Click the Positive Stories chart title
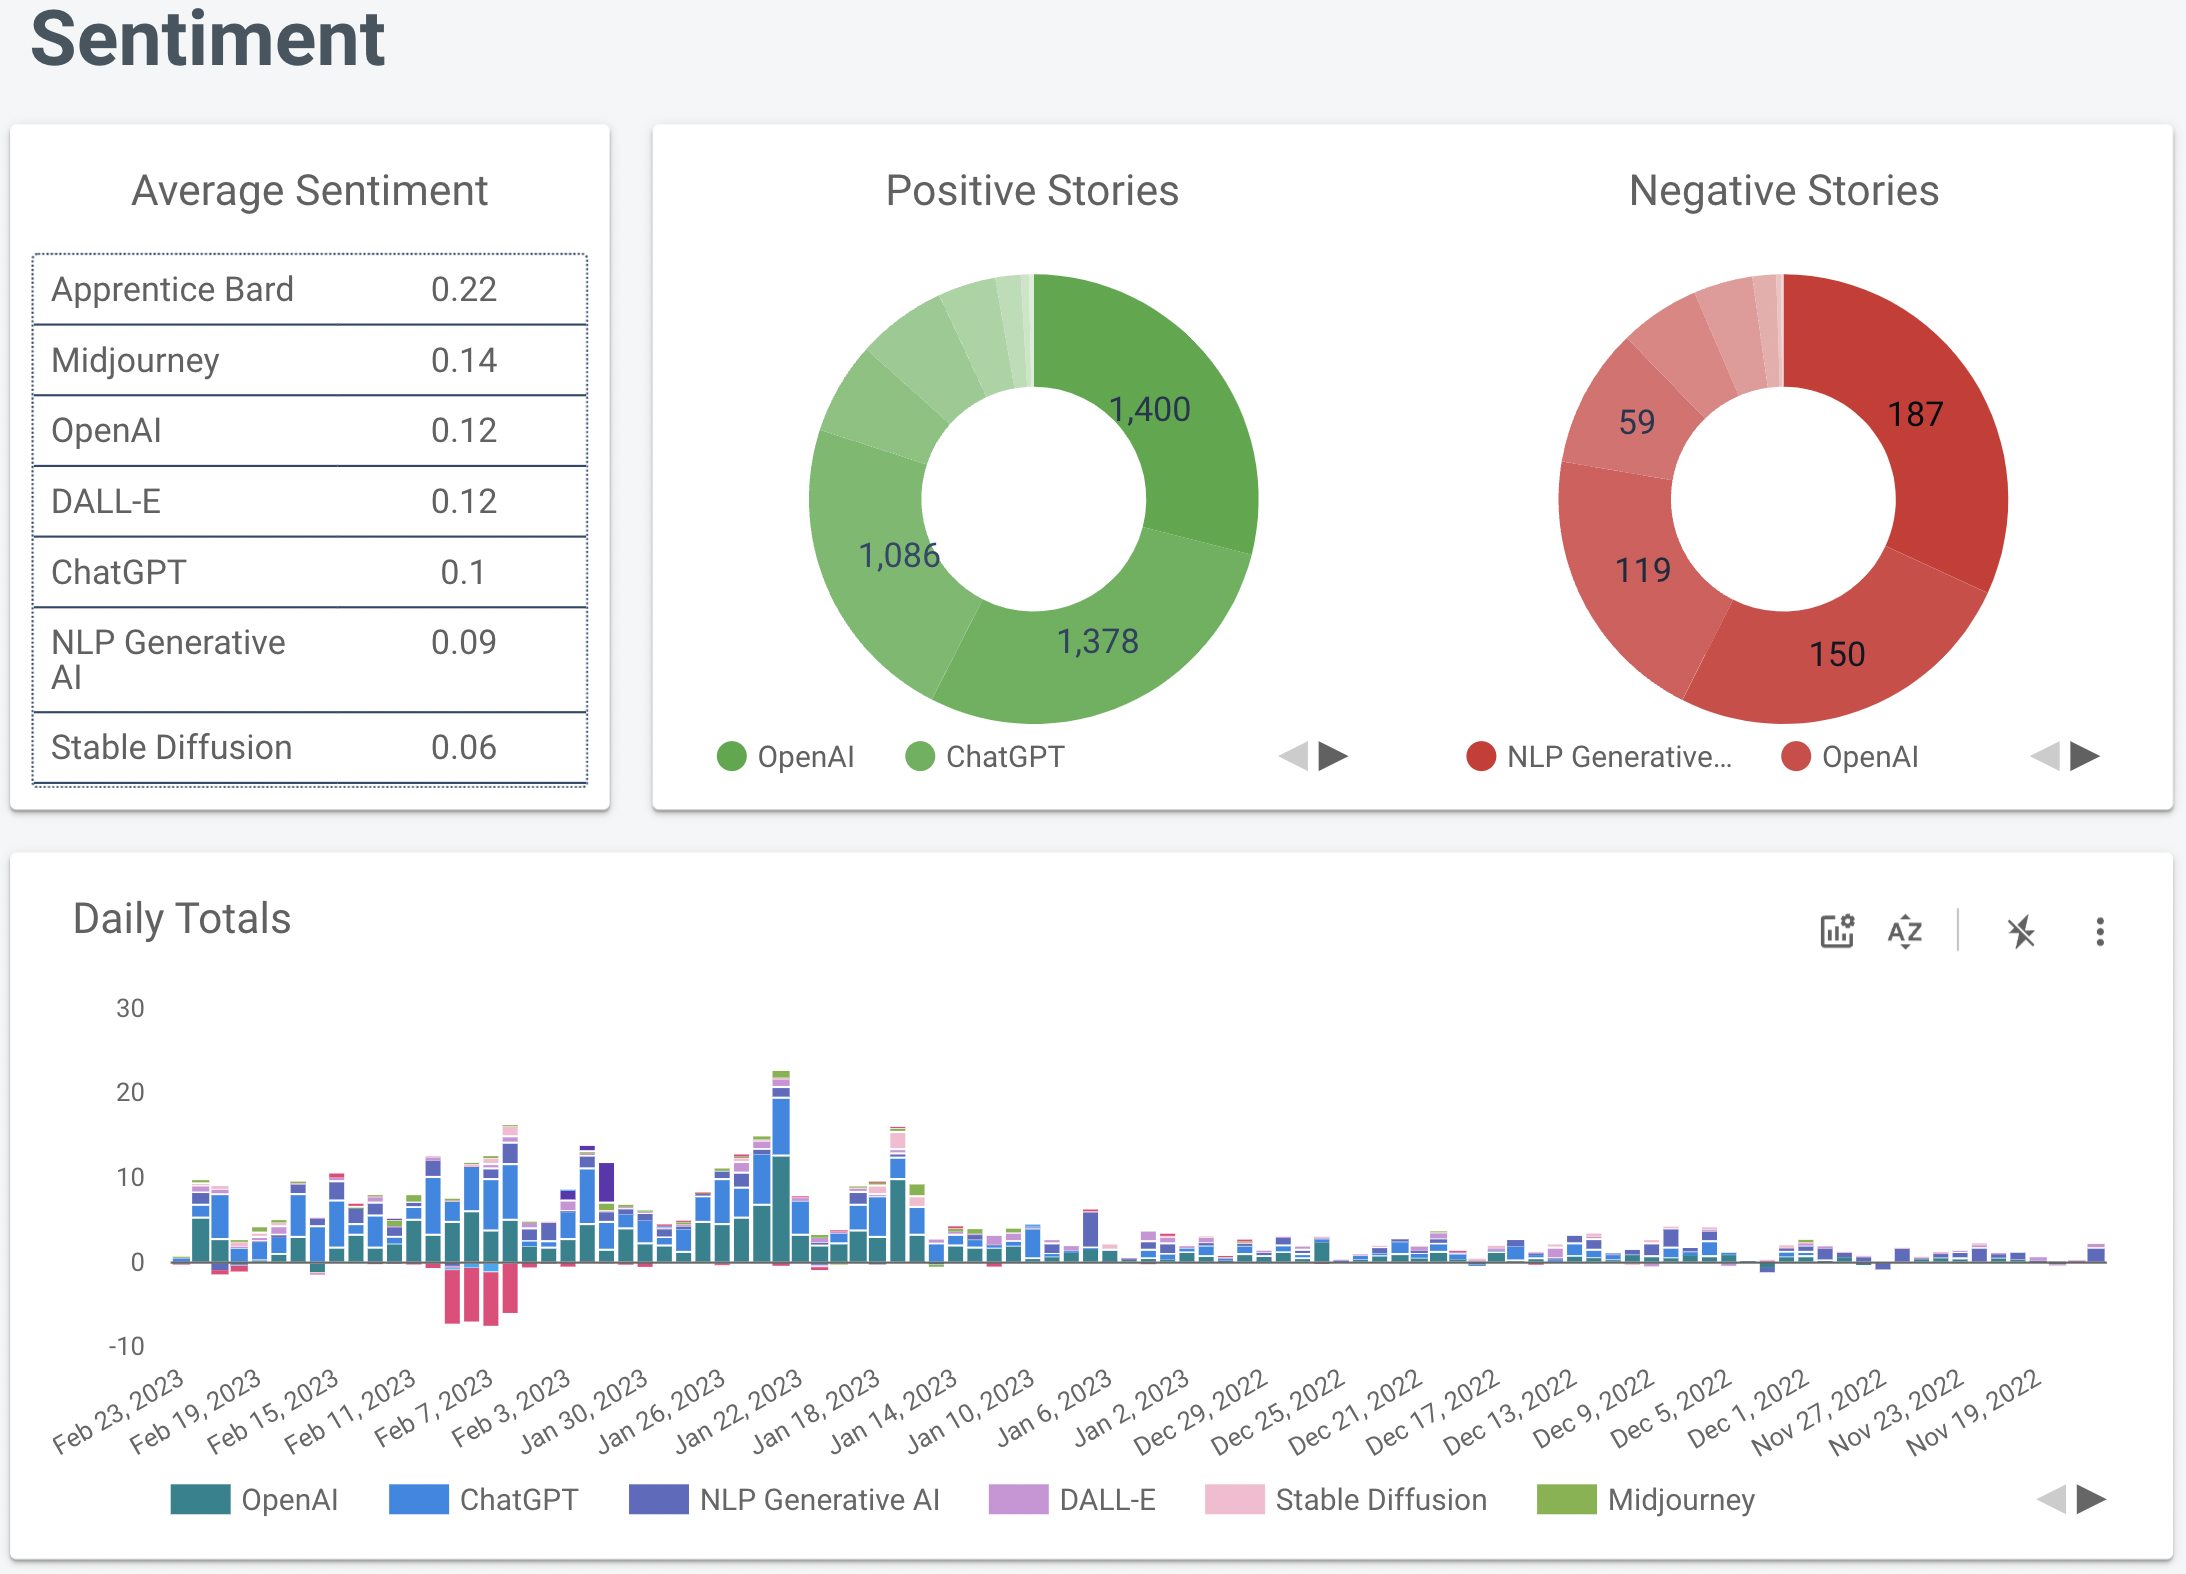This screenshot has width=2186, height=1574. click(1032, 190)
